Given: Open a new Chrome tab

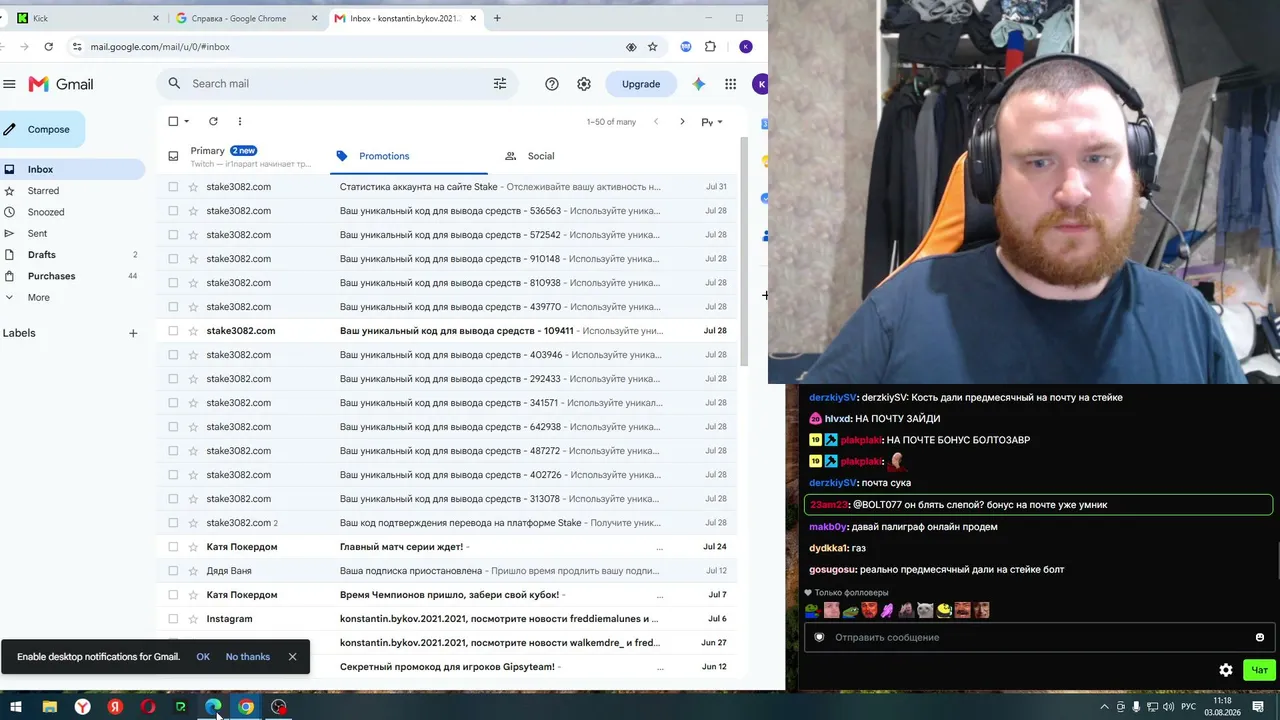Looking at the screenshot, I should pyautogui.click(x=497, y=18).
